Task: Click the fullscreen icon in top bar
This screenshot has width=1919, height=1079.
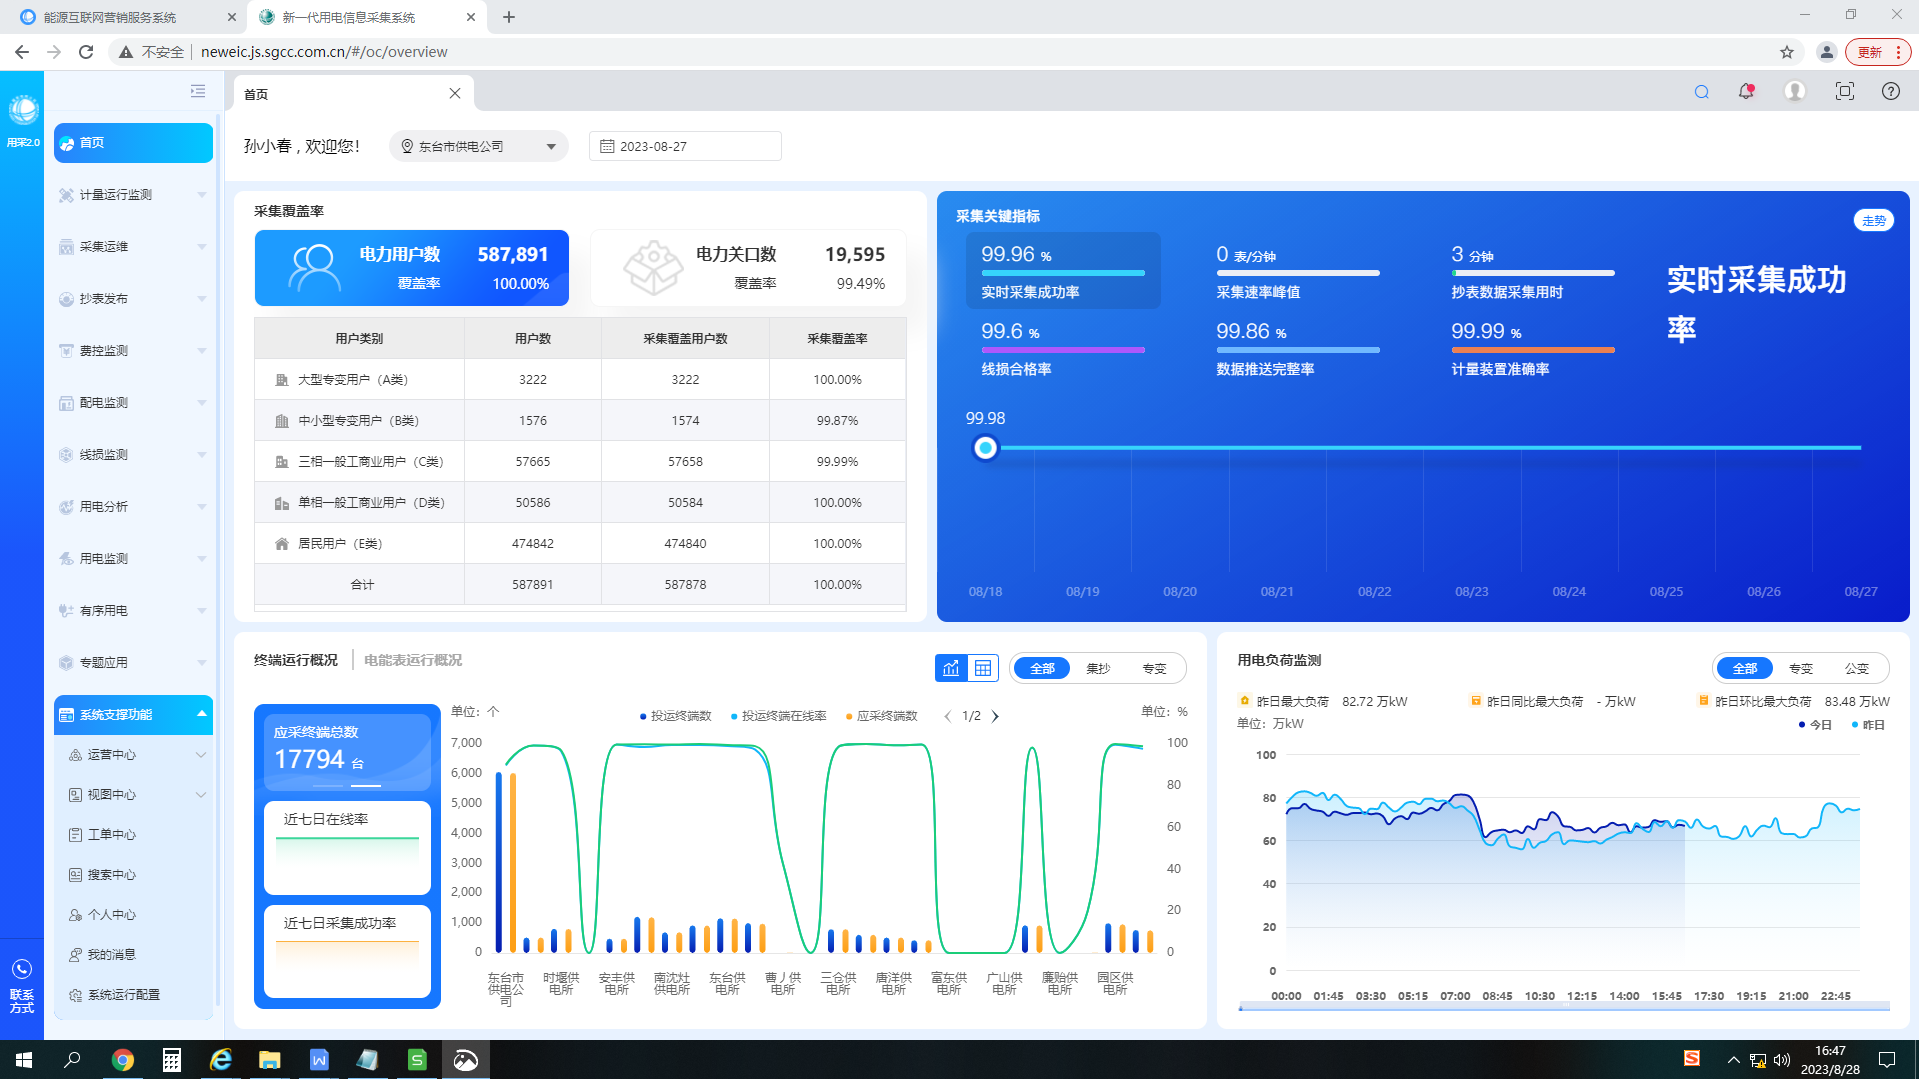Action: [1844, 92]
